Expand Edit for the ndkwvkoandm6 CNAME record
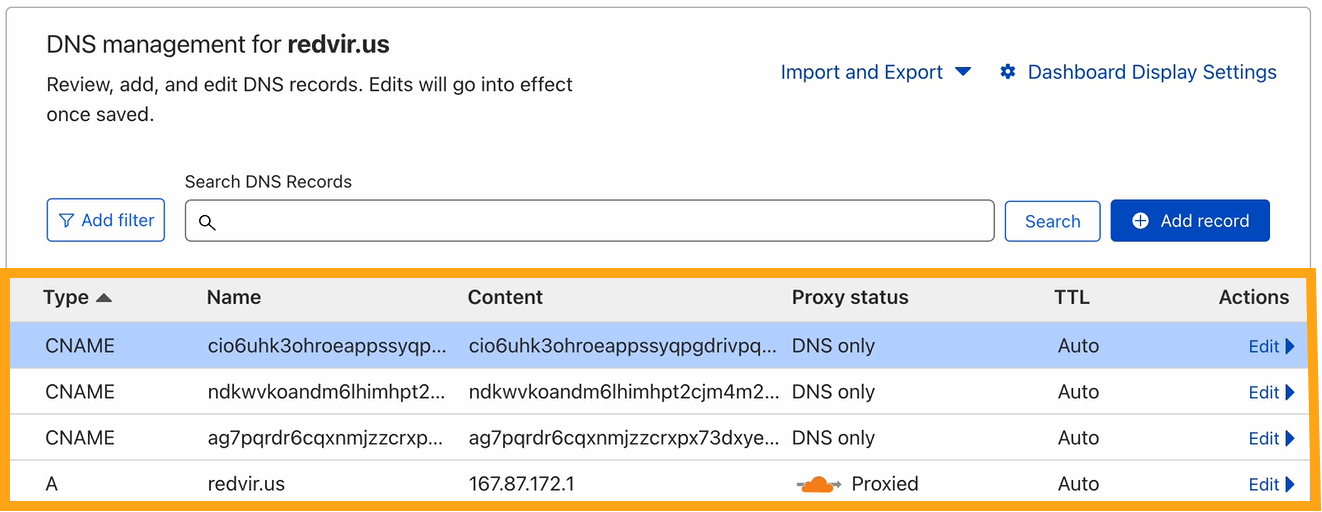 point(1271,392)
